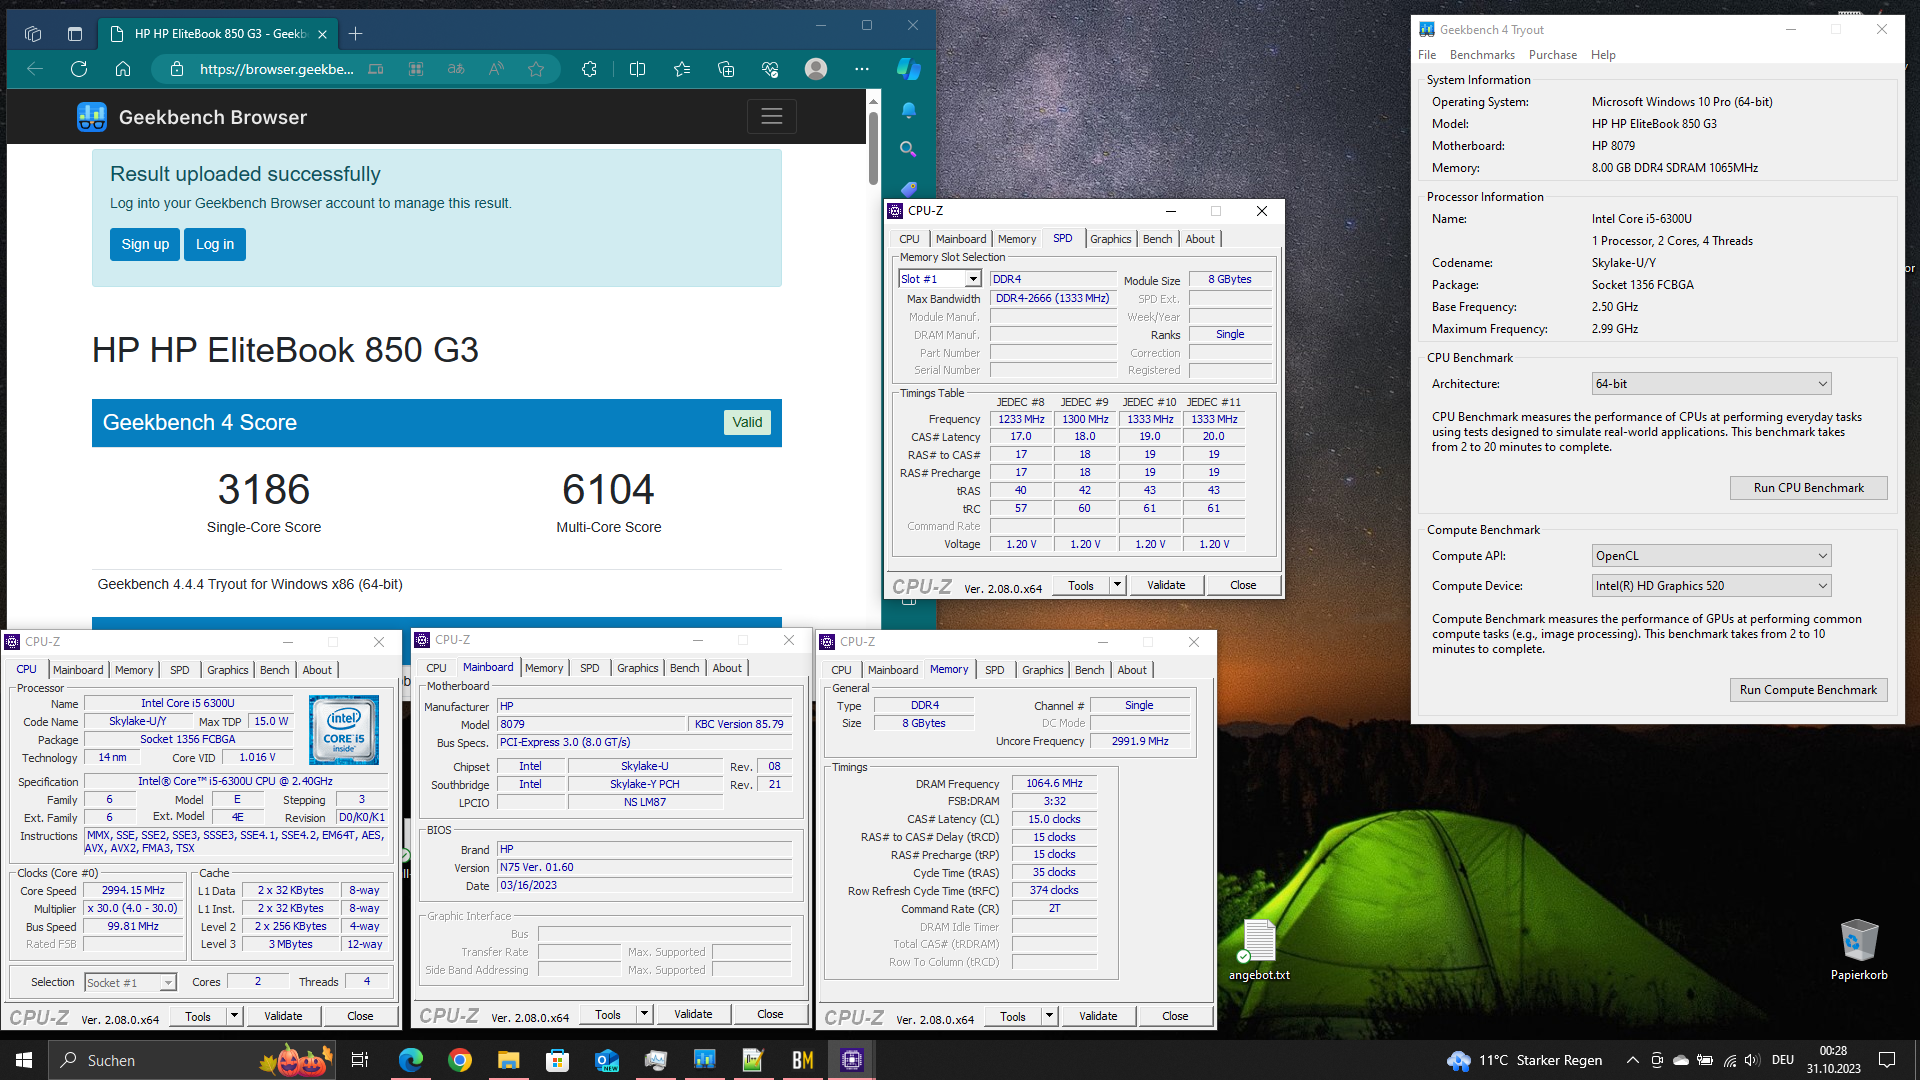1920x1080 pixels.
Task: Open Outlook from the taskbar
Action: click(x=606, y=1060)
